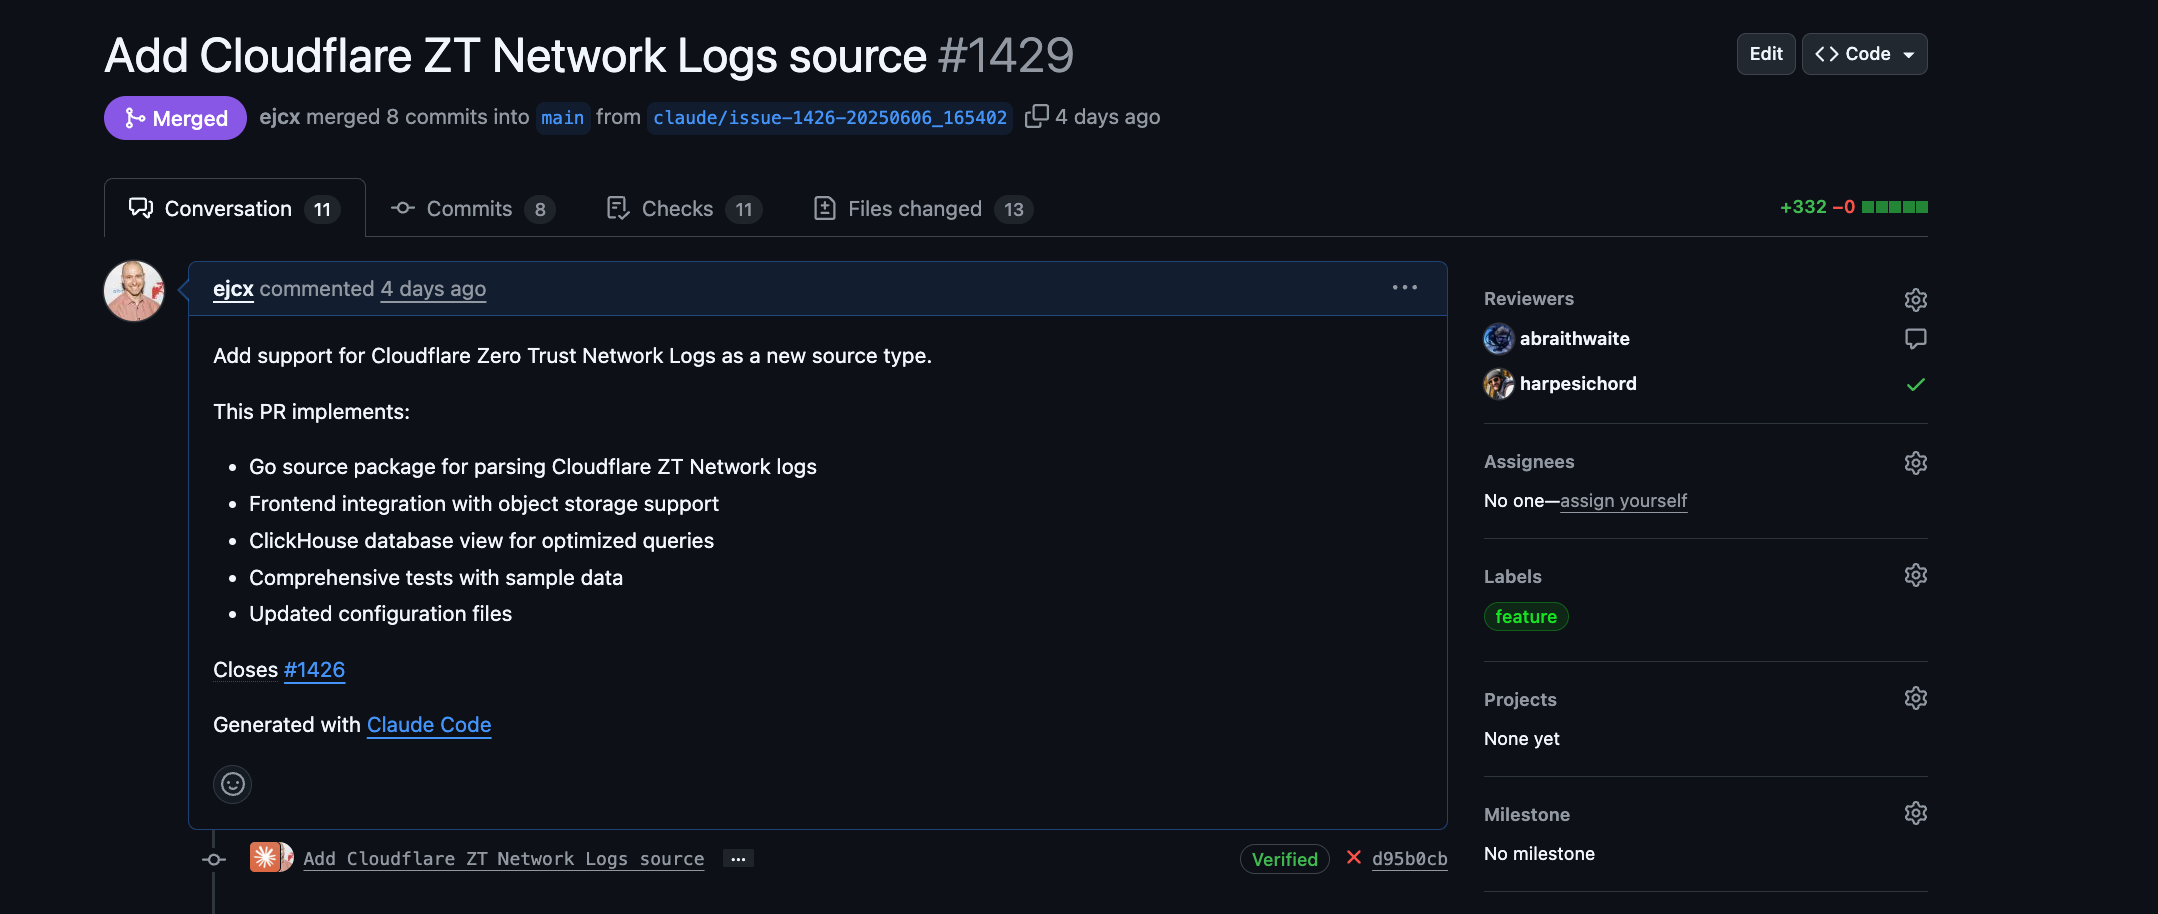Add a reaction with smiley icon
This screenshot has width=2158, height=914.
(232, 784)
